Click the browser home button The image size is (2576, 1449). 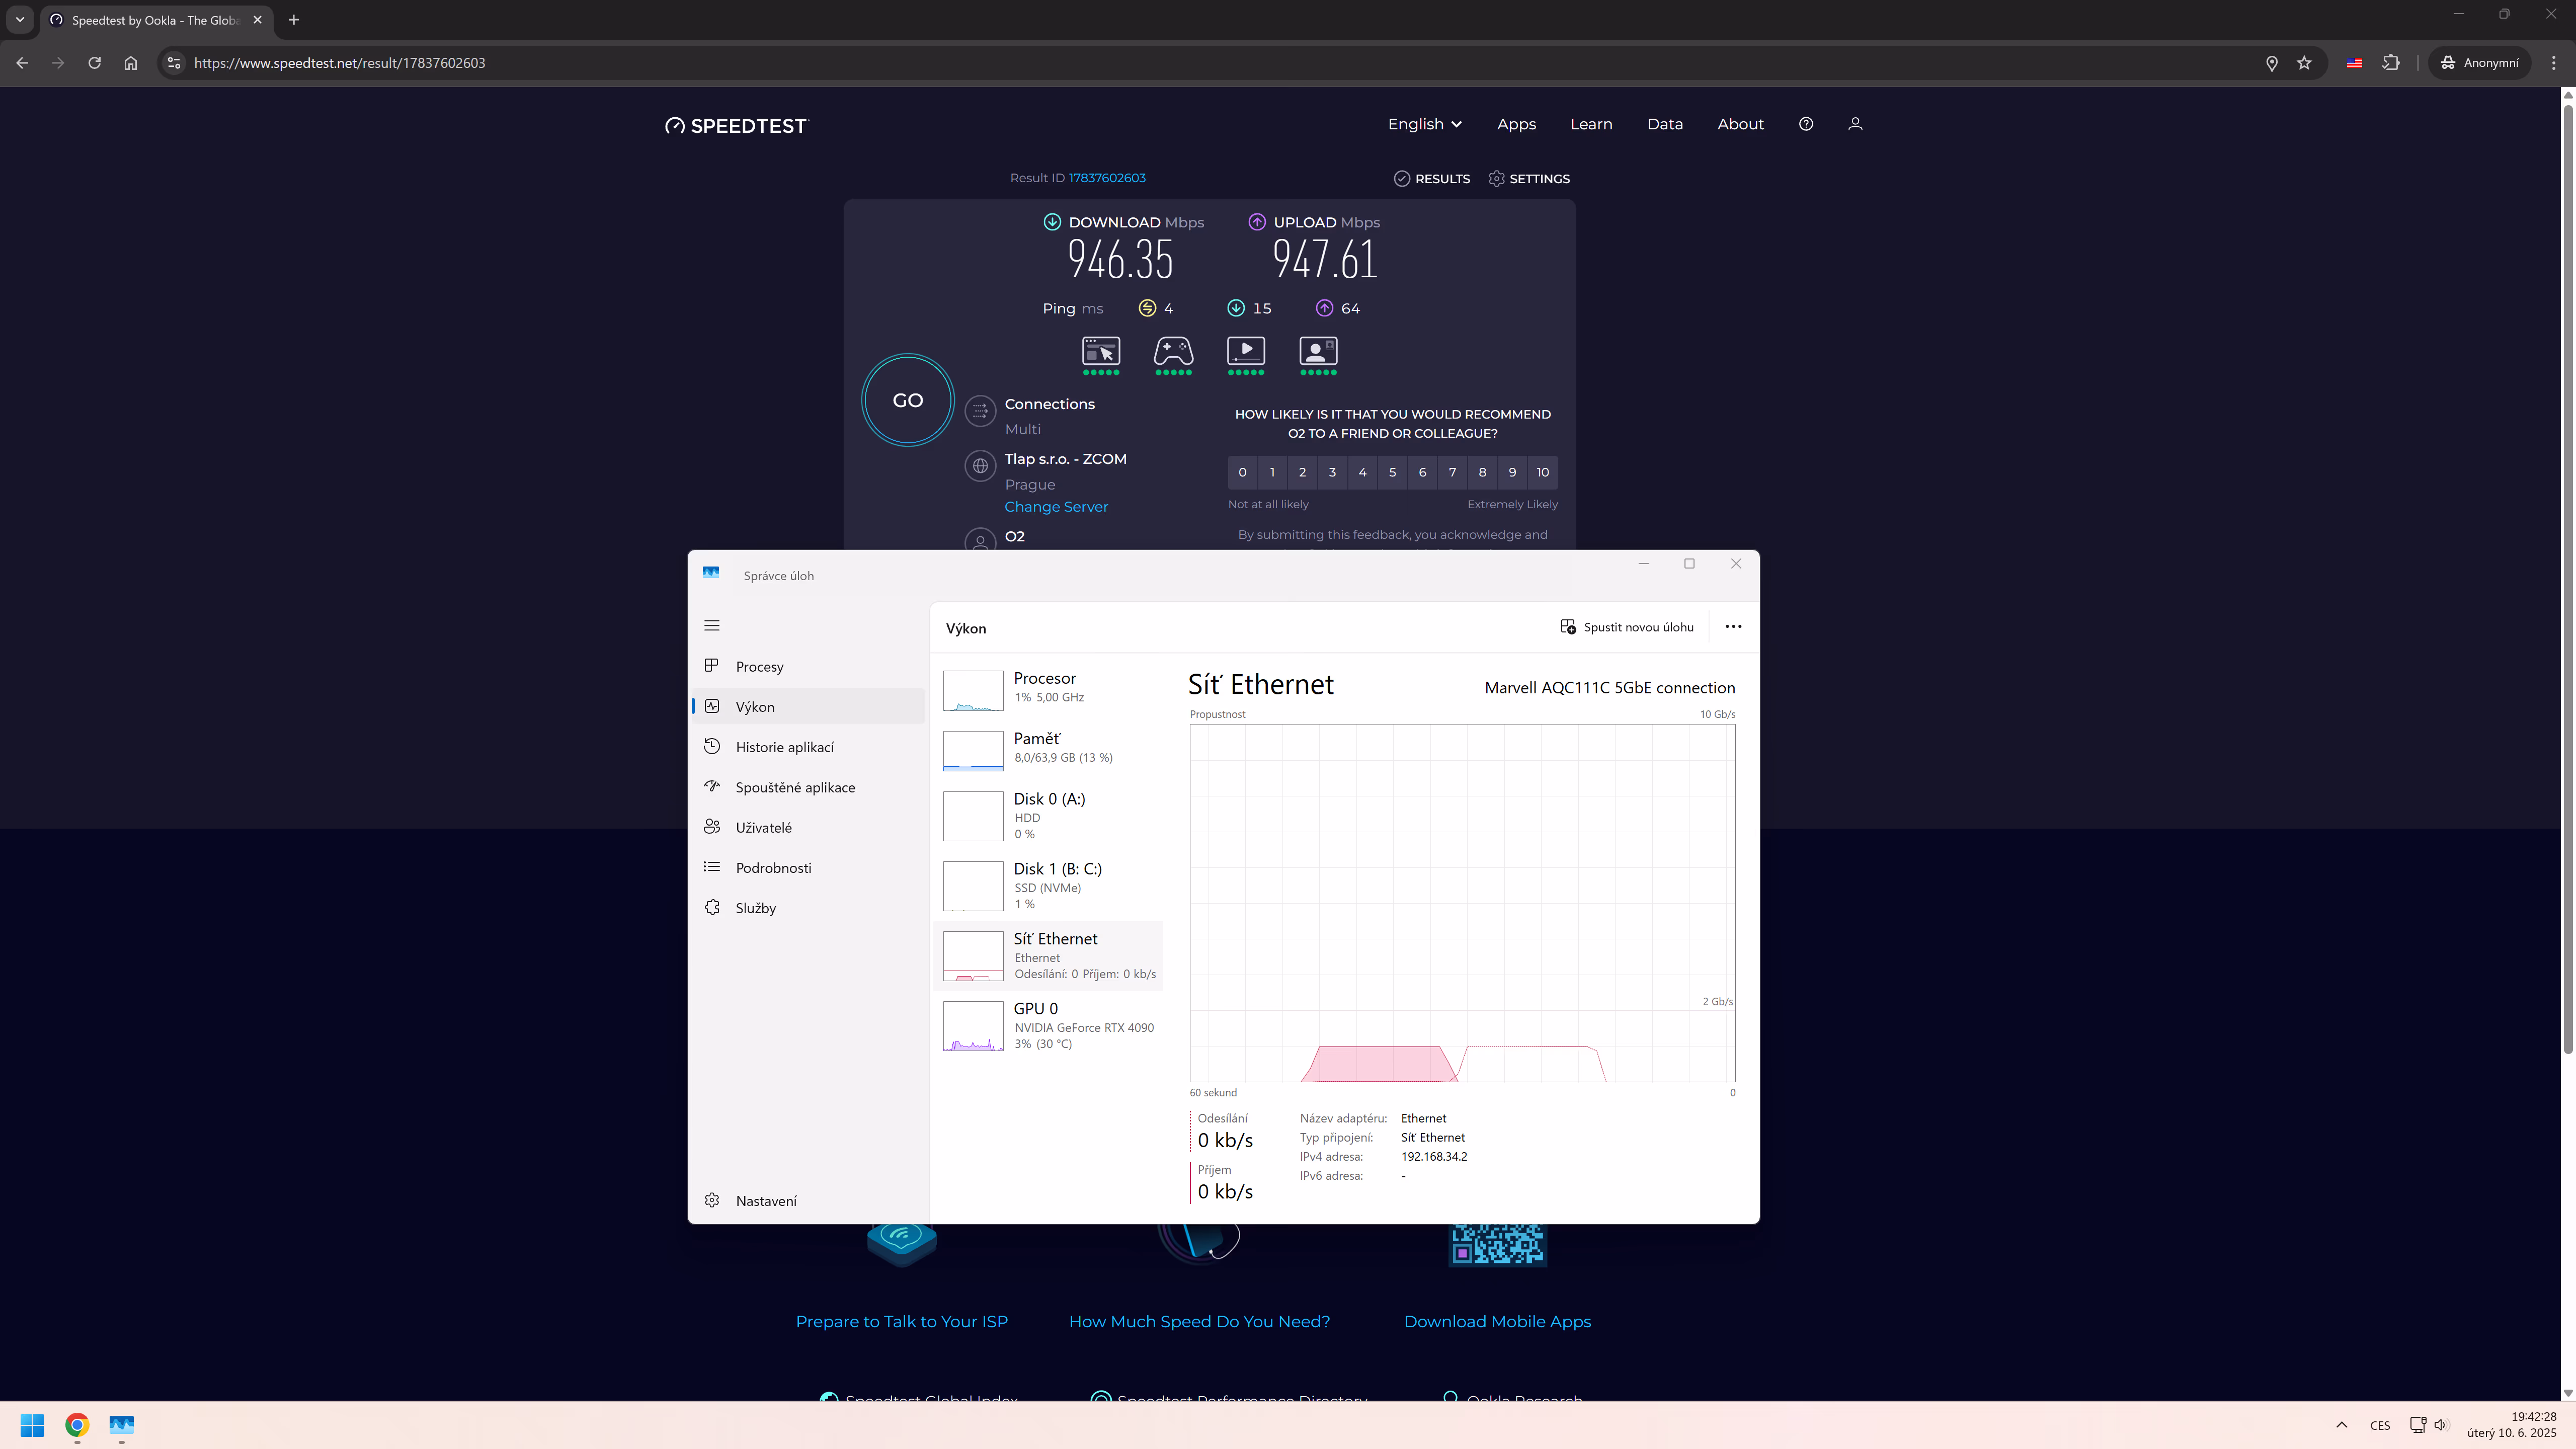click(x=130, y=63)
